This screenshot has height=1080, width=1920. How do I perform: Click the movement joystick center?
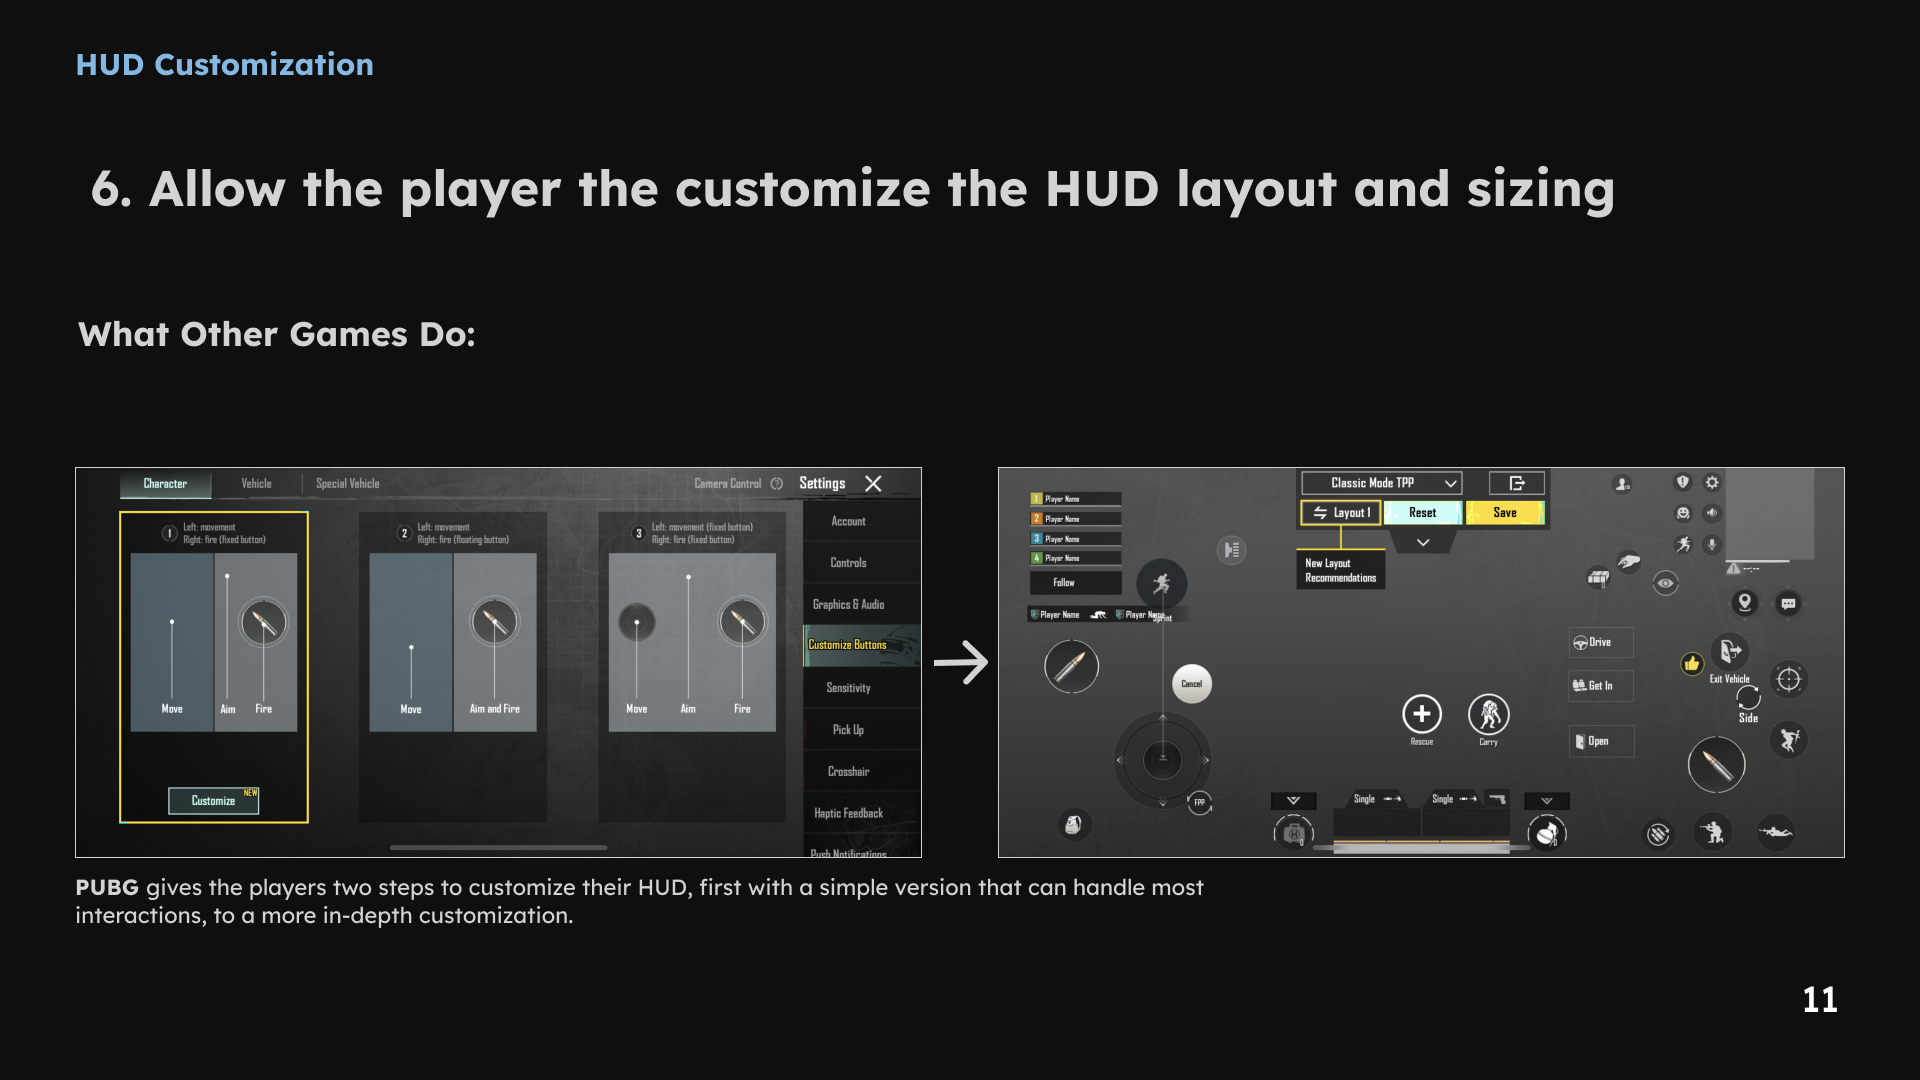1162,759
